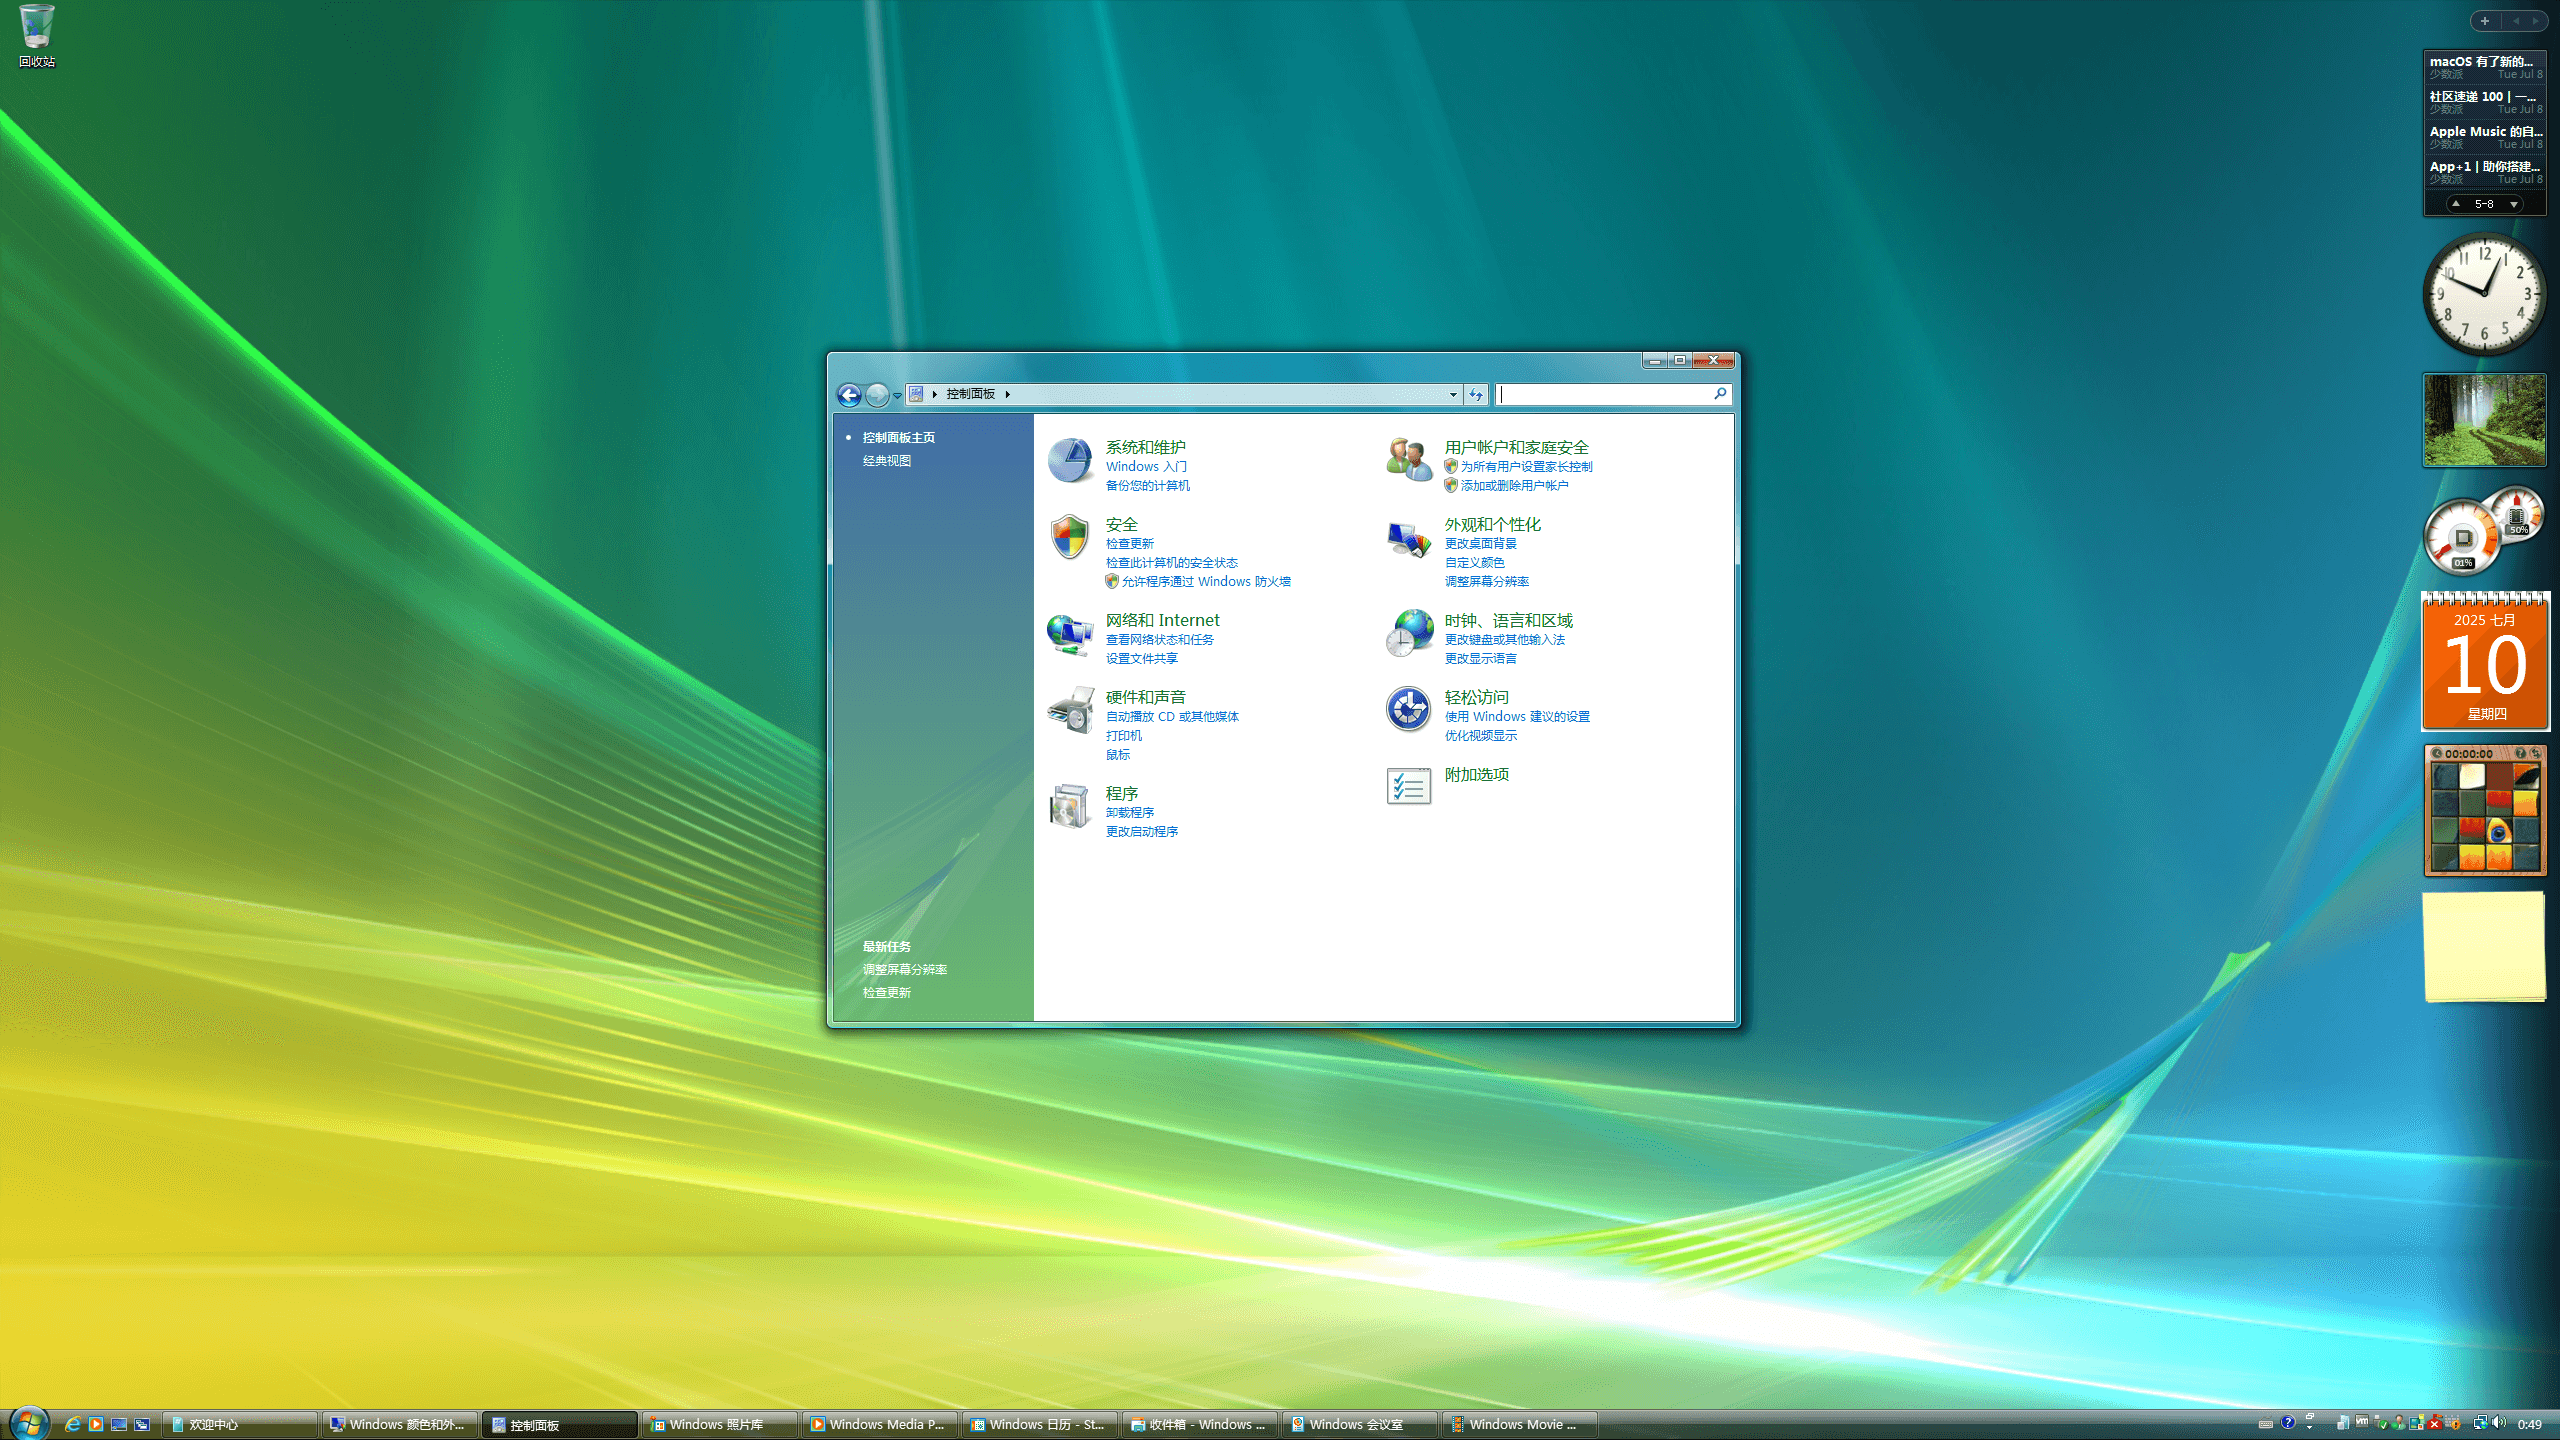Open the 系统和维护 category icon
This screenshot has width=2560, height=1440.
pos(1070,461)
